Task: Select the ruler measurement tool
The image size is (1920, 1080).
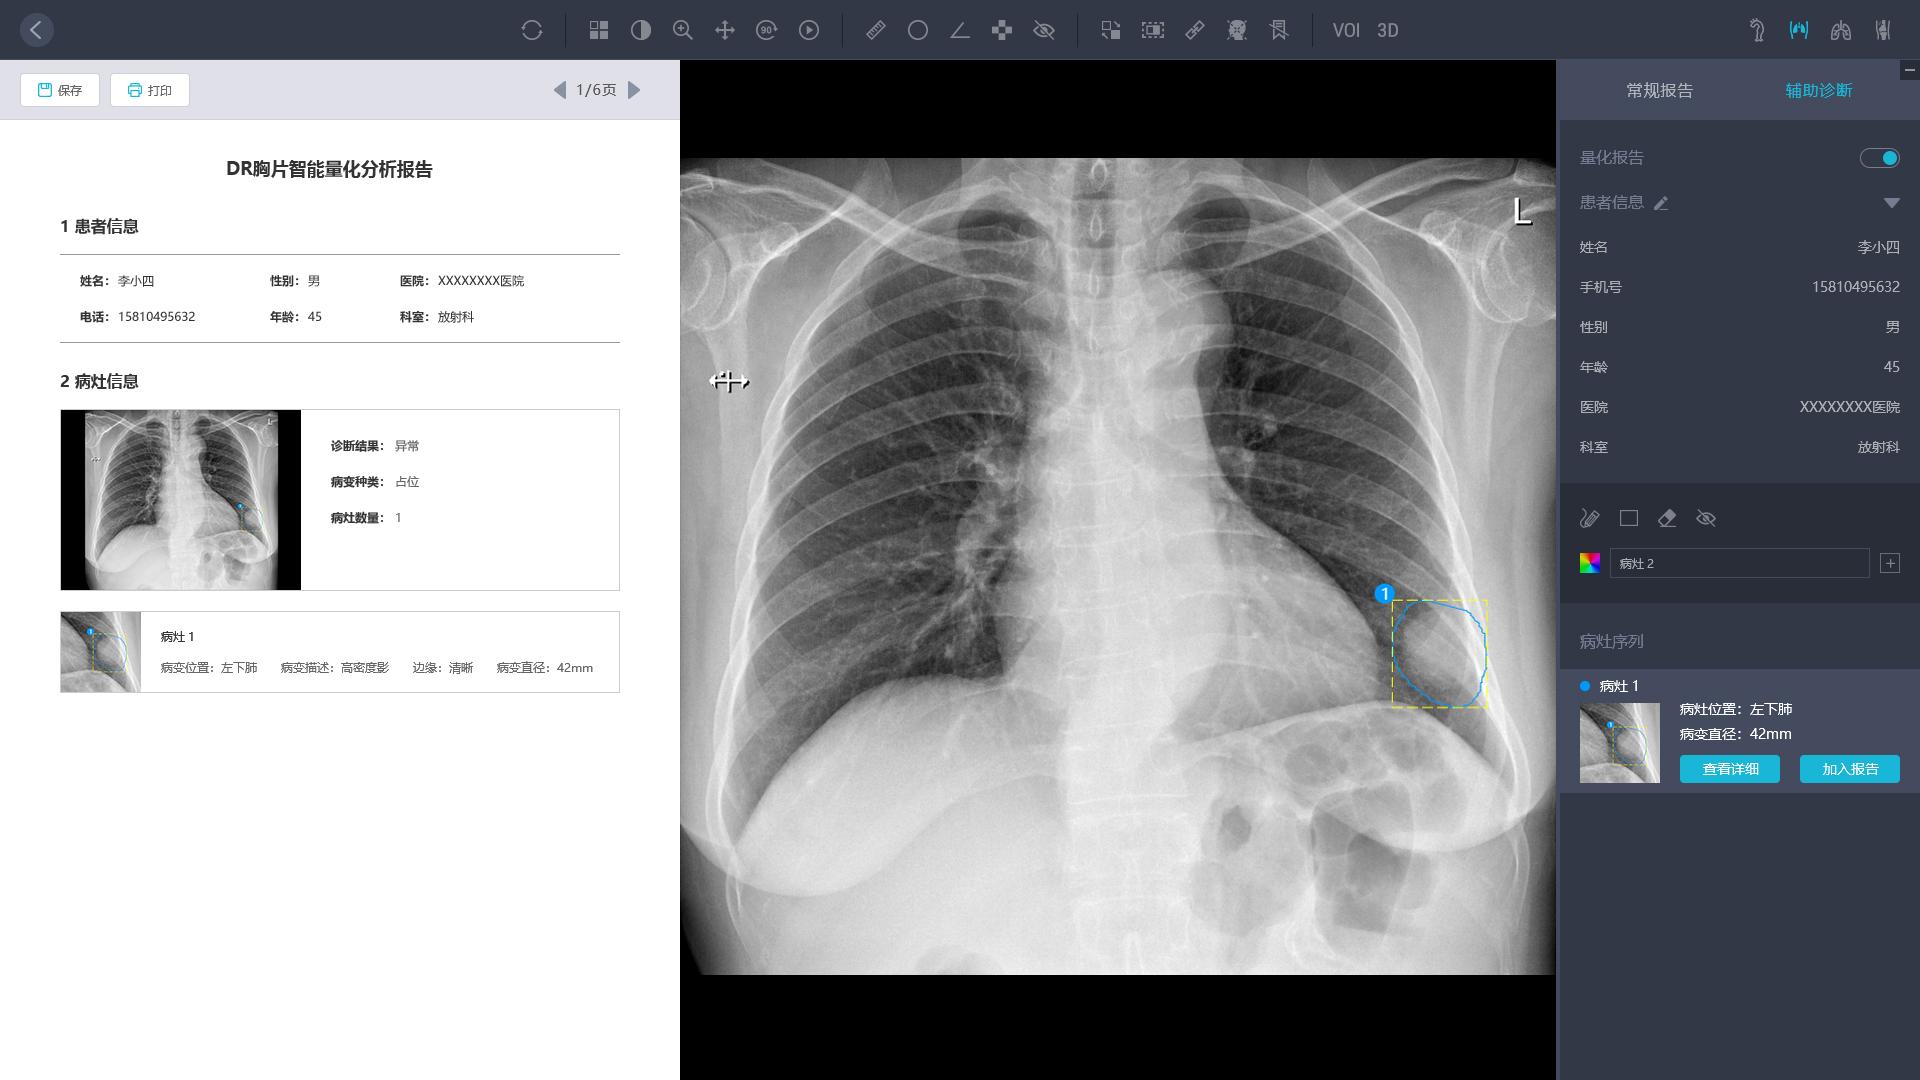Action: 876,30
